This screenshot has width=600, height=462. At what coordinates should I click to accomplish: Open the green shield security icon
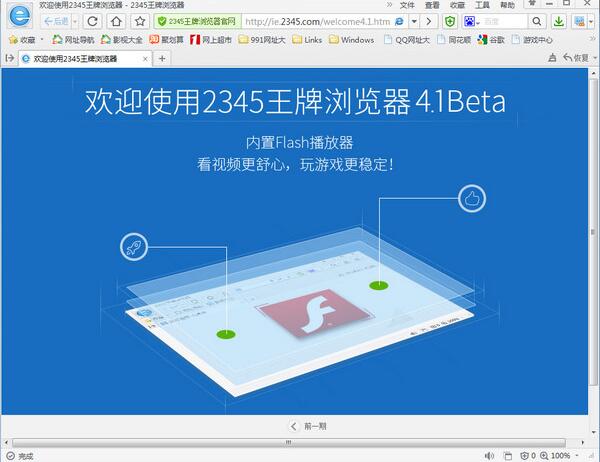point(450,21)
